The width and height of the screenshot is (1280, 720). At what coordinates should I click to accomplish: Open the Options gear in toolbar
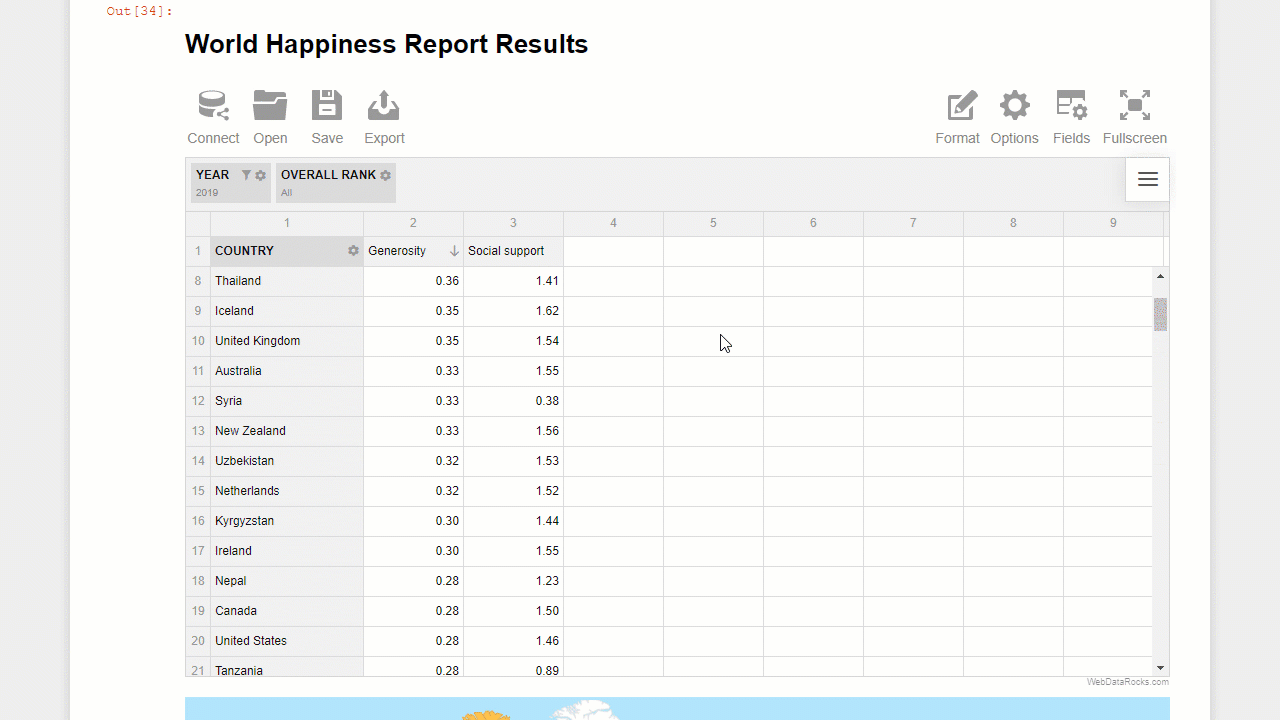(1015, 118)
